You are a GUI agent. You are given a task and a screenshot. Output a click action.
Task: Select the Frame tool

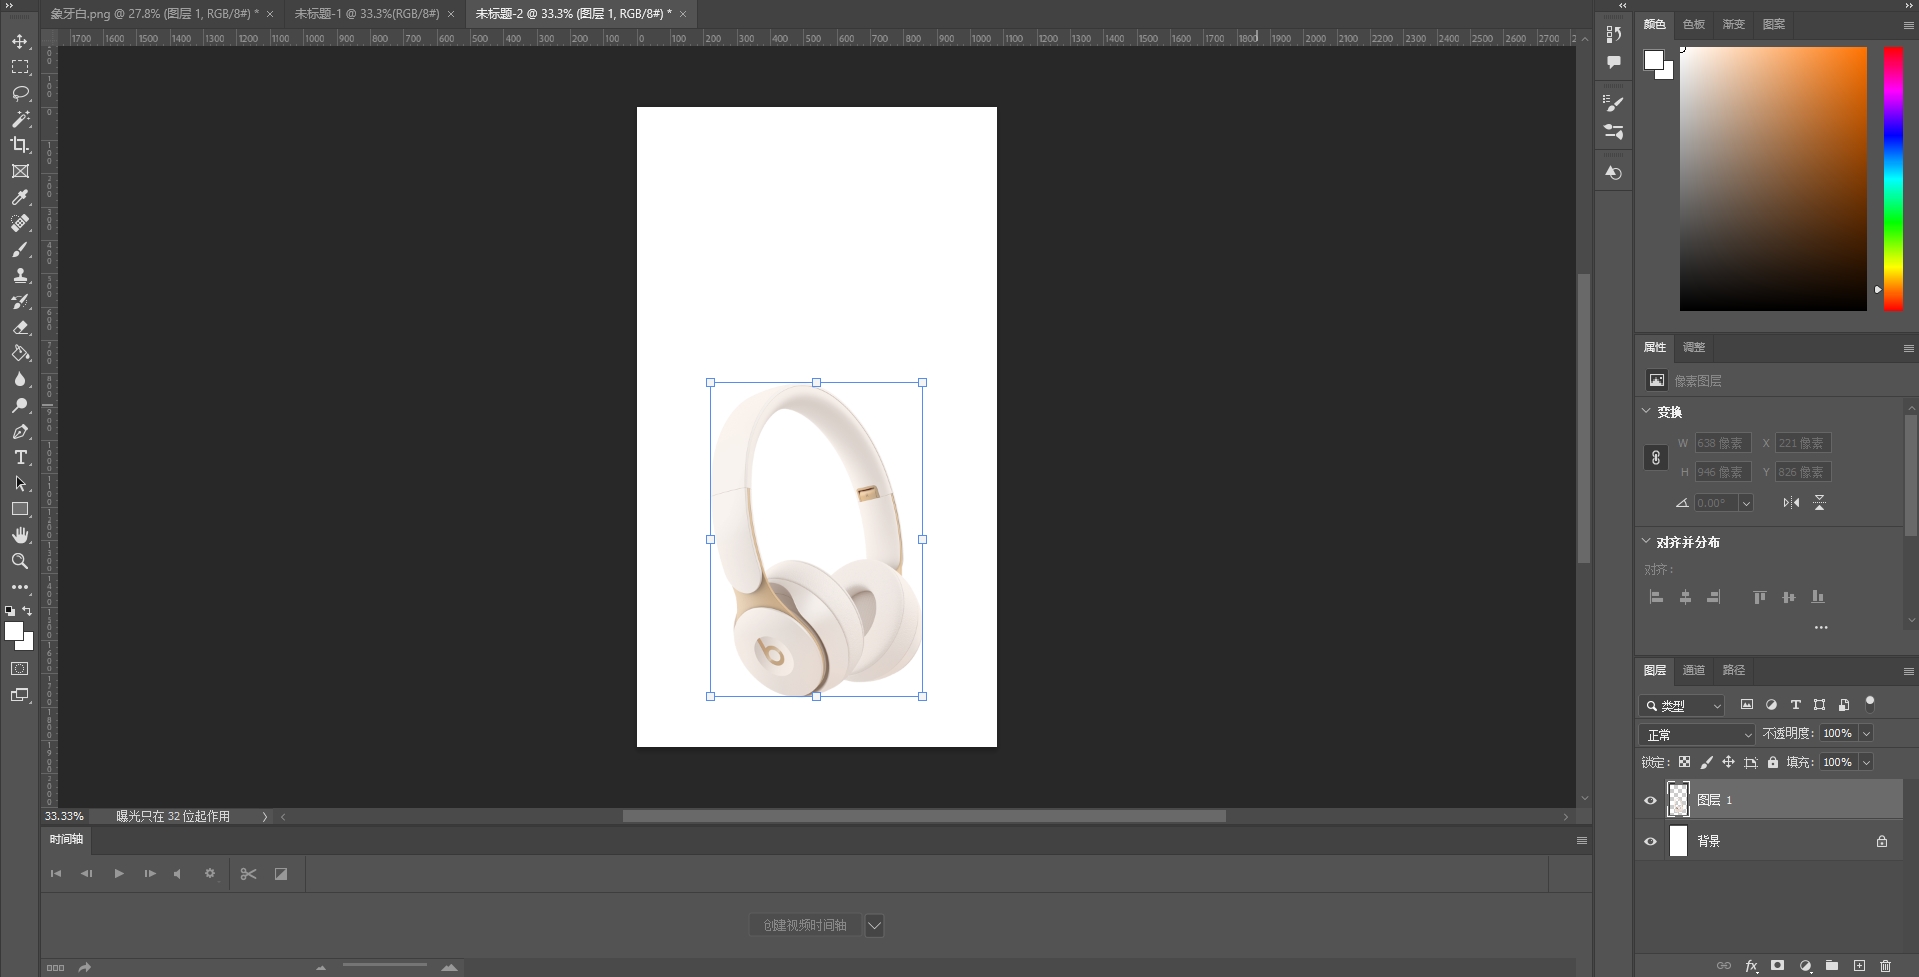click(x=20, y=172)
